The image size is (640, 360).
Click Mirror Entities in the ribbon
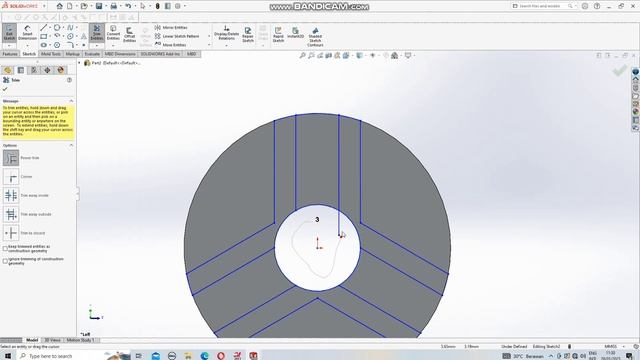[171, 27]
